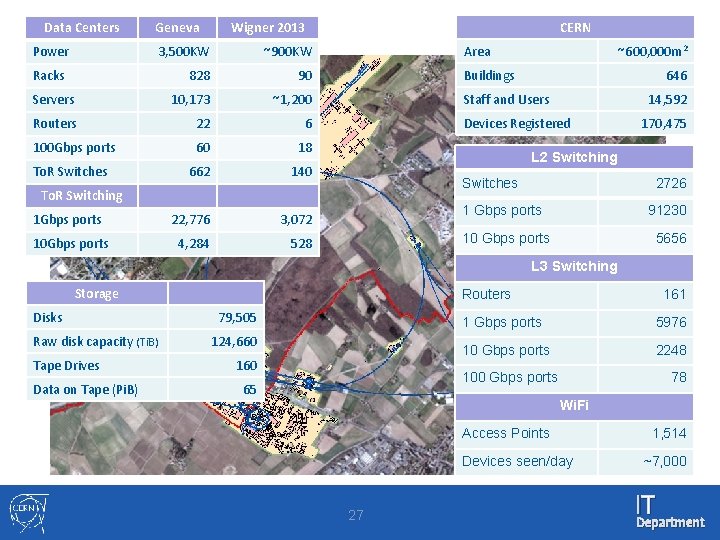The width and height of the screenshot is (720, 540).
Task: Select the 2248 L3 10 Gbps ports value
Action: tap(671, 350)
